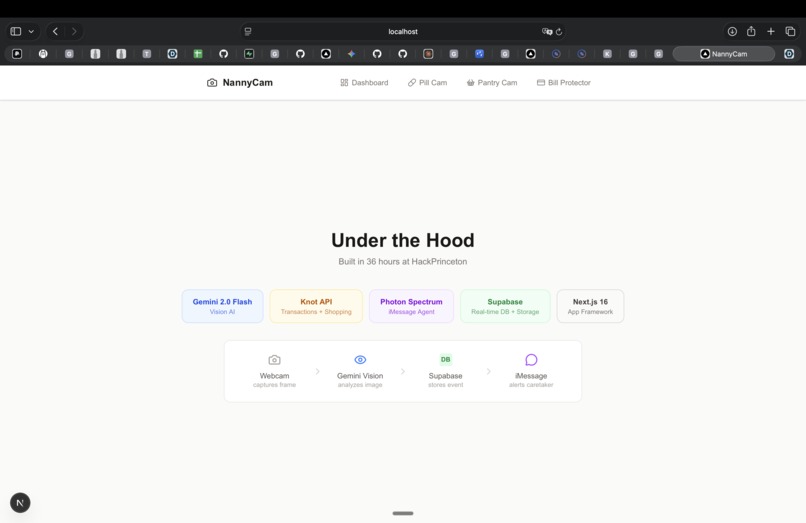806x523 pixels.
Task: Click the Next.js 16 card
Action: point(590,306)
